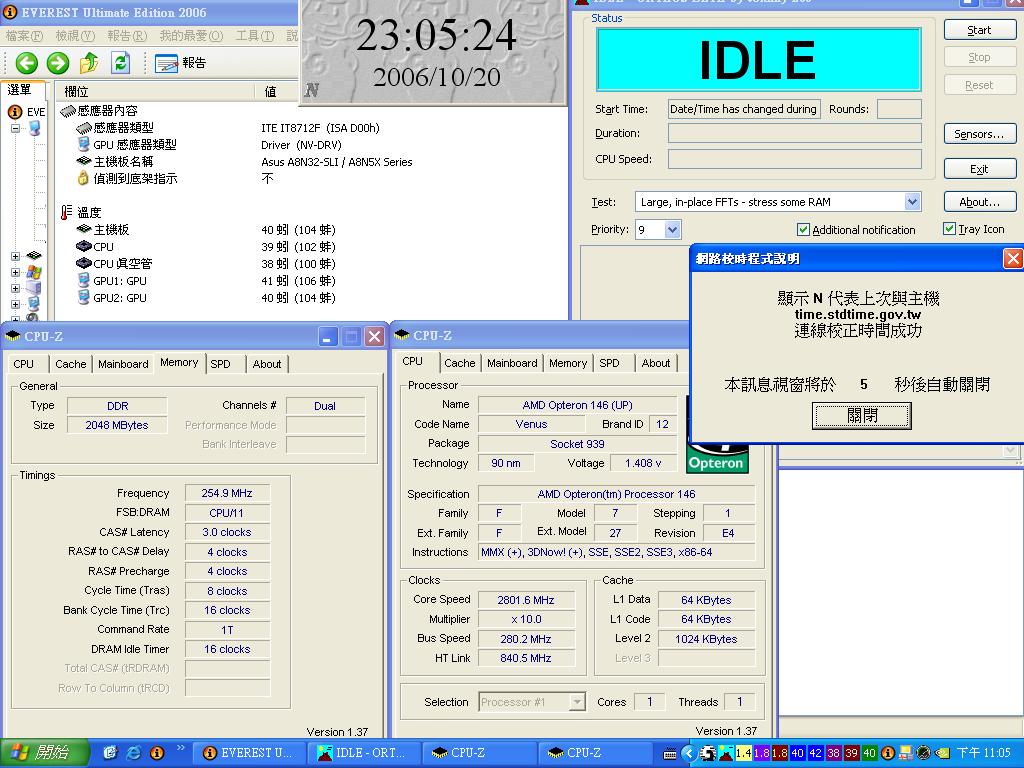This screenshot has width=1024, height=768.
Task: Launch EVEREST from the quick launch icon
Action: (157, 753)
